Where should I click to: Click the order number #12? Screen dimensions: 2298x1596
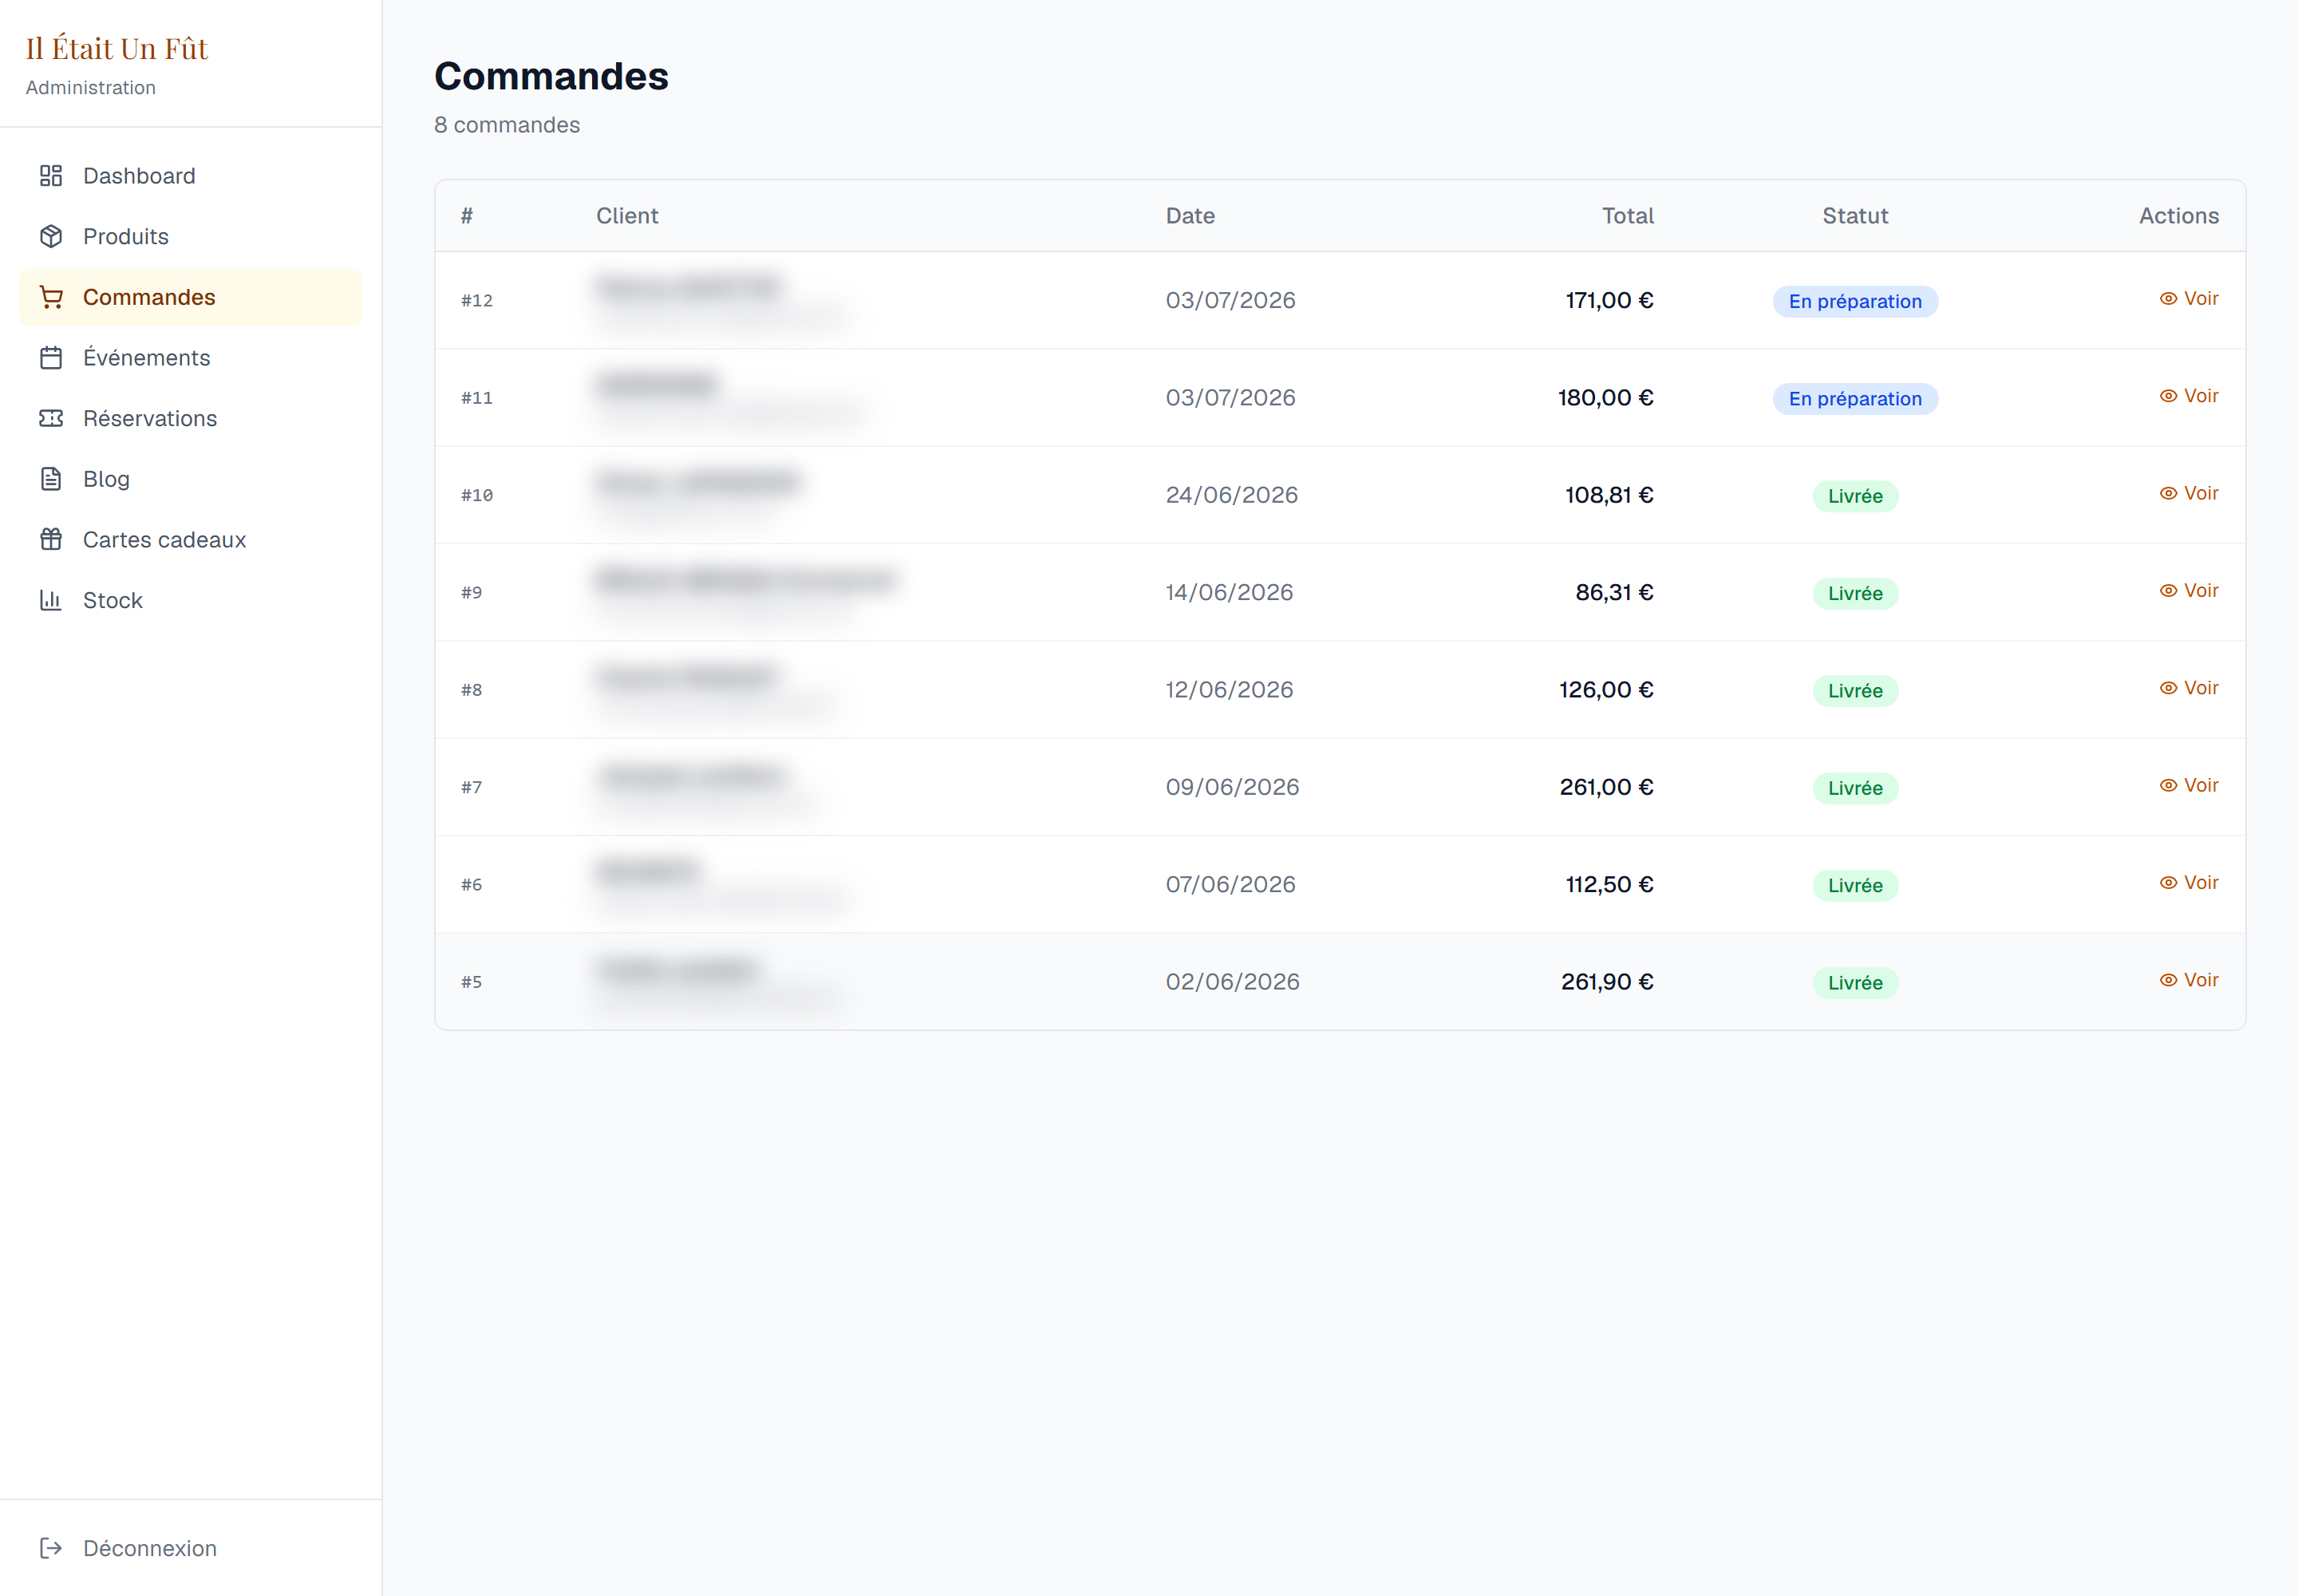coord(477,300)
